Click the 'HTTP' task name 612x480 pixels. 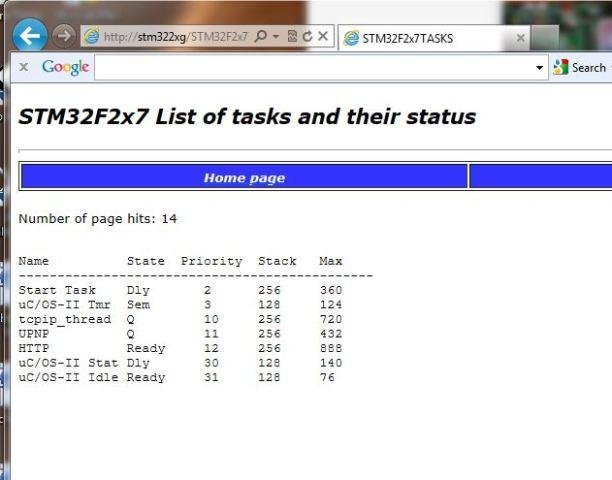click(34, 348)
